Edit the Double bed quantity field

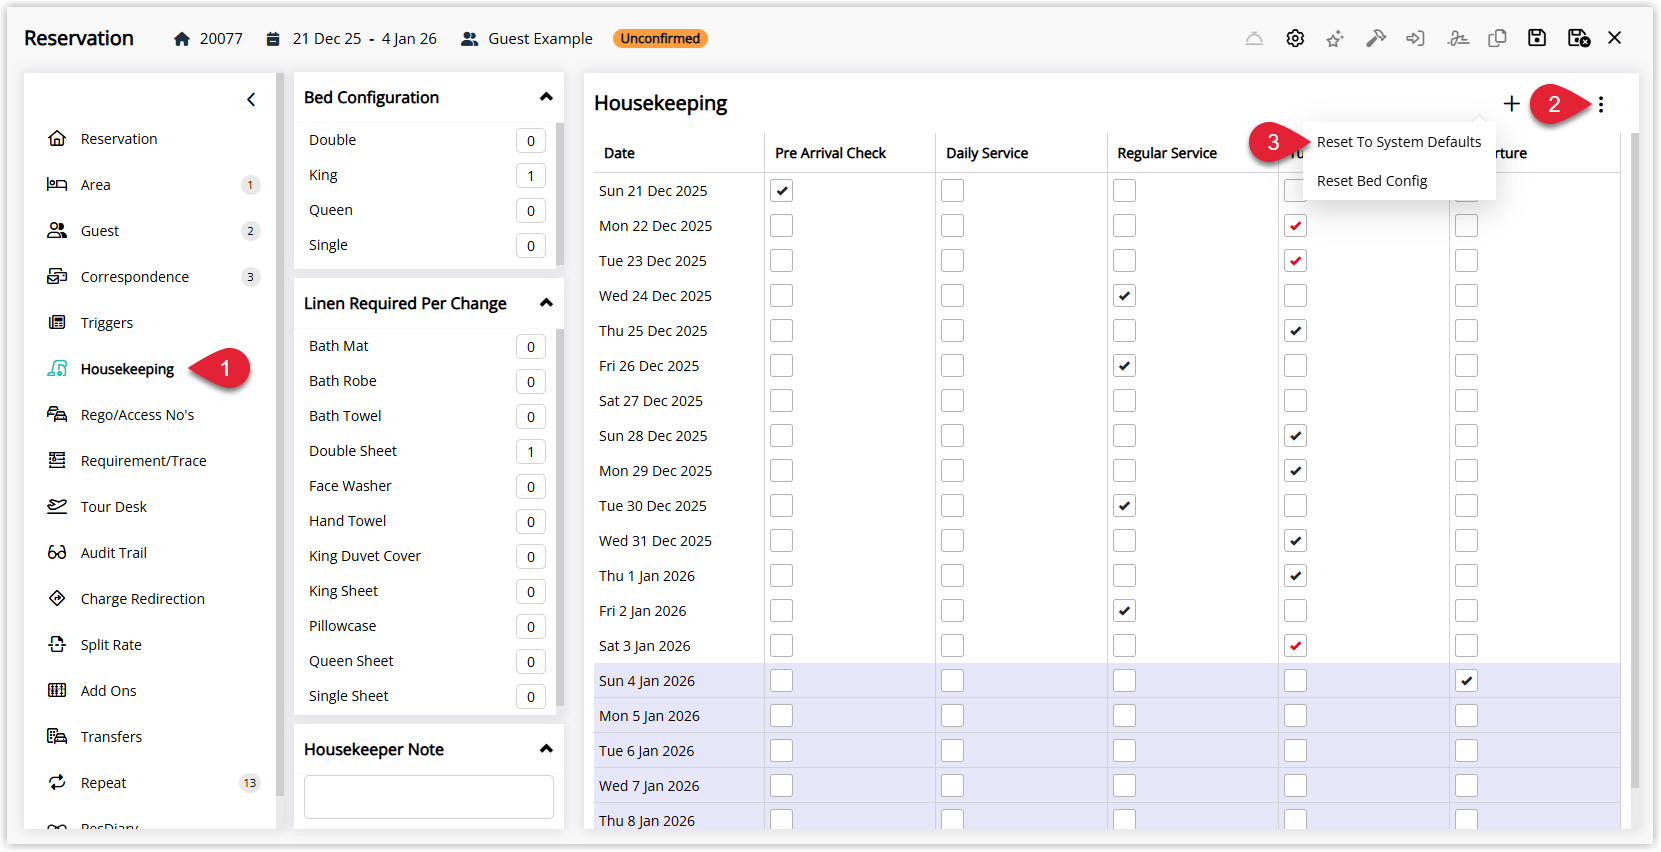pos(531,141)
